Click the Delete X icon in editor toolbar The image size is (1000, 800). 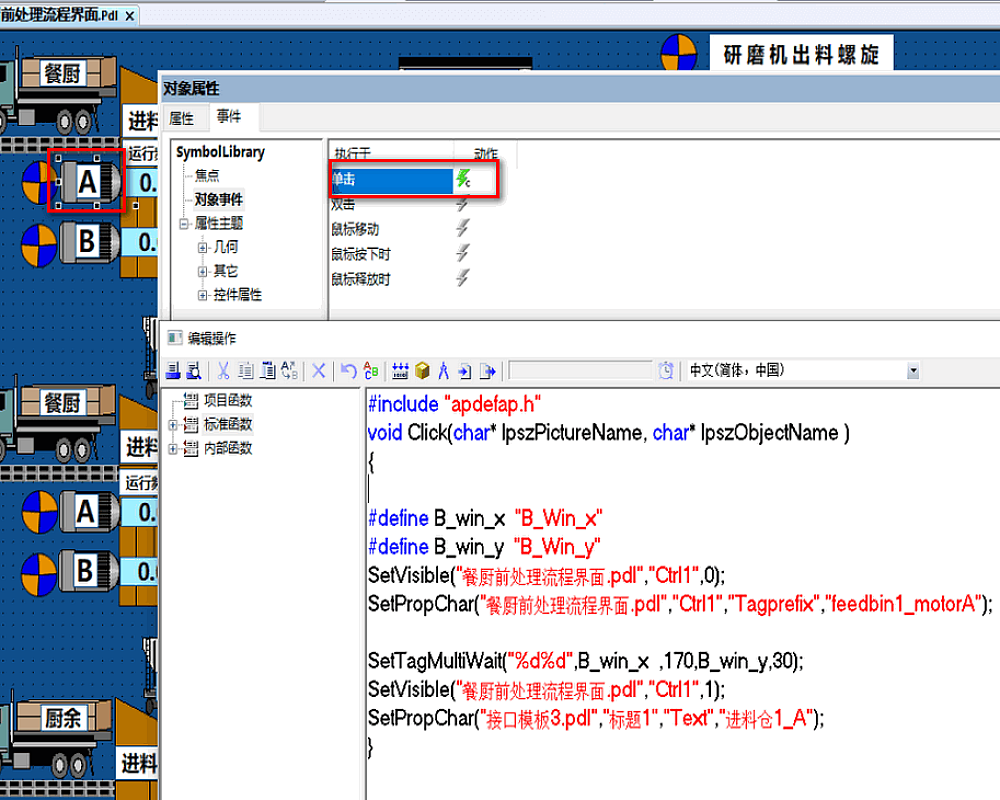point(319,371)
